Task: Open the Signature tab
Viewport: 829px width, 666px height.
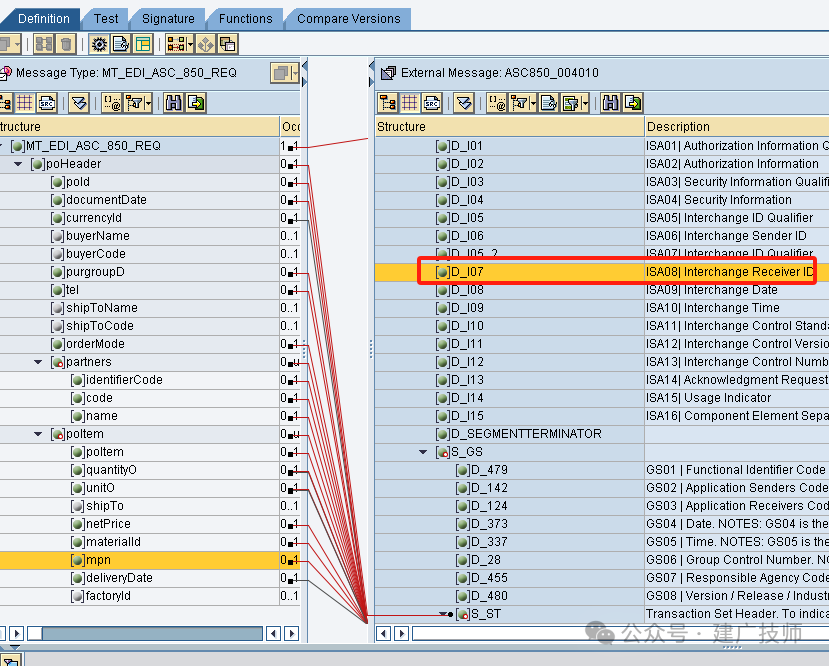Action: pos(168,19)
